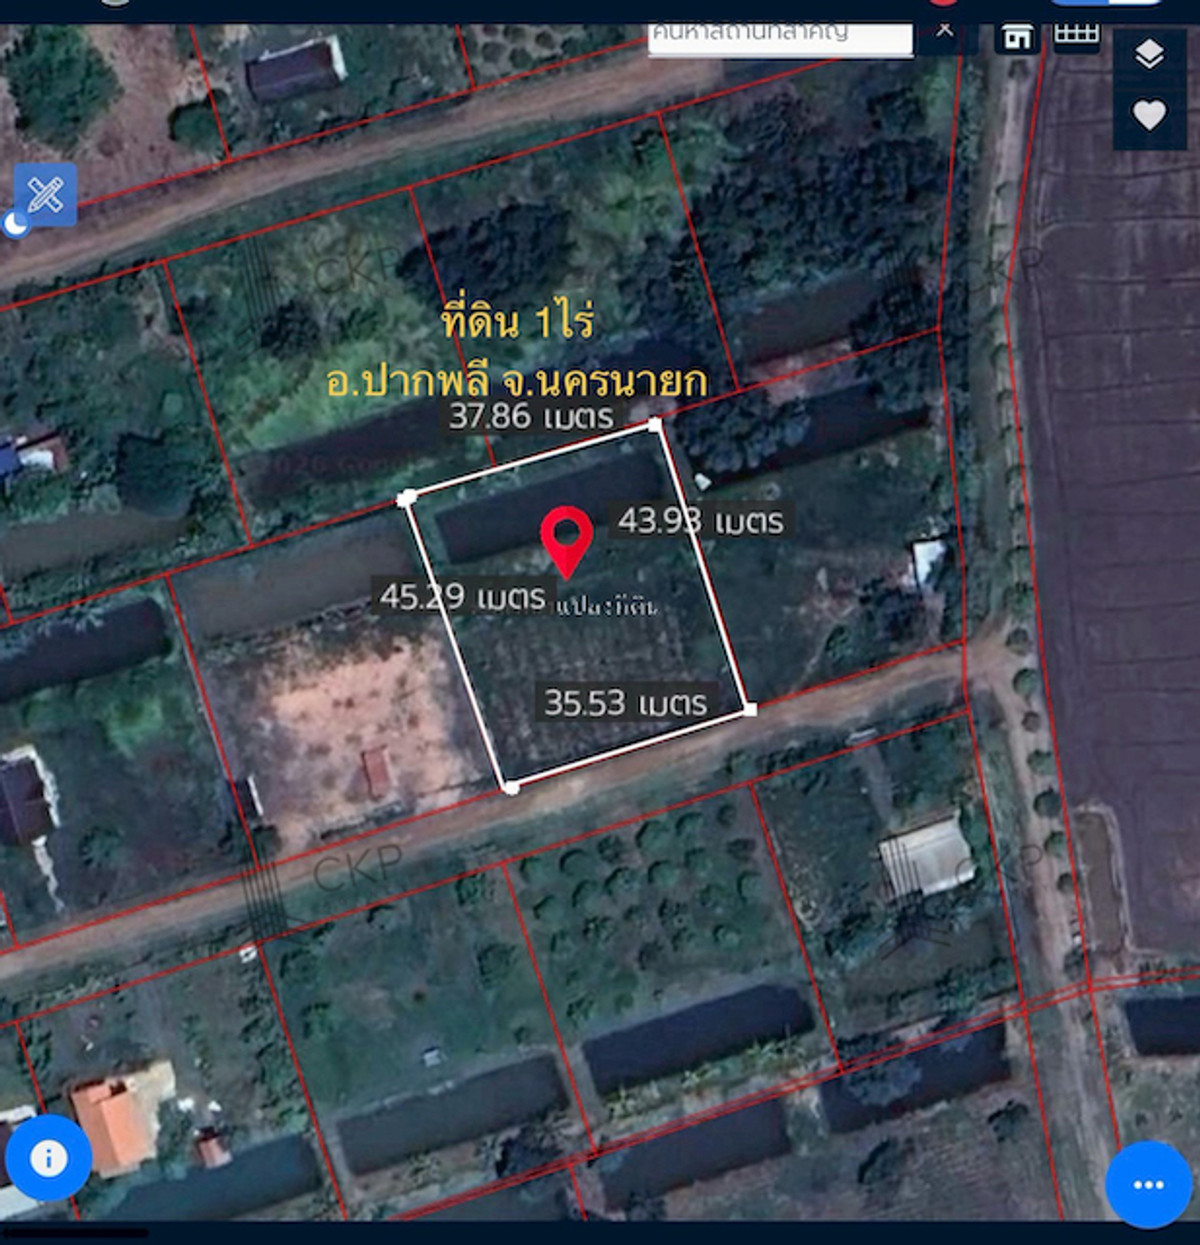
Task: Click the 35.53 เมตร side length label
Action: [x=625, y=703]
